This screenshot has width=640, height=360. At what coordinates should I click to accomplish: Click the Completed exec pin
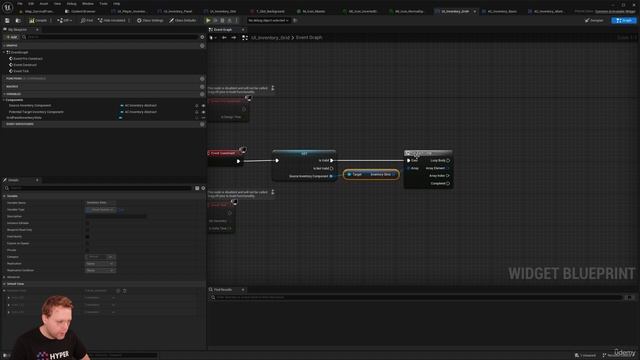point(448,184)
